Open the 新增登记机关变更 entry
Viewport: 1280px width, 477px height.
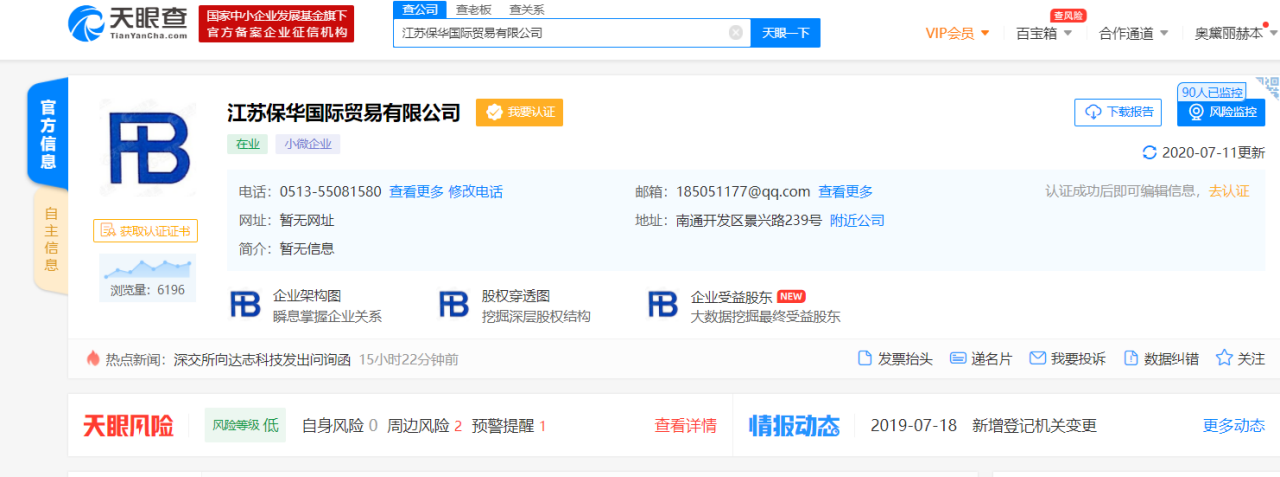pos(1034,426)
